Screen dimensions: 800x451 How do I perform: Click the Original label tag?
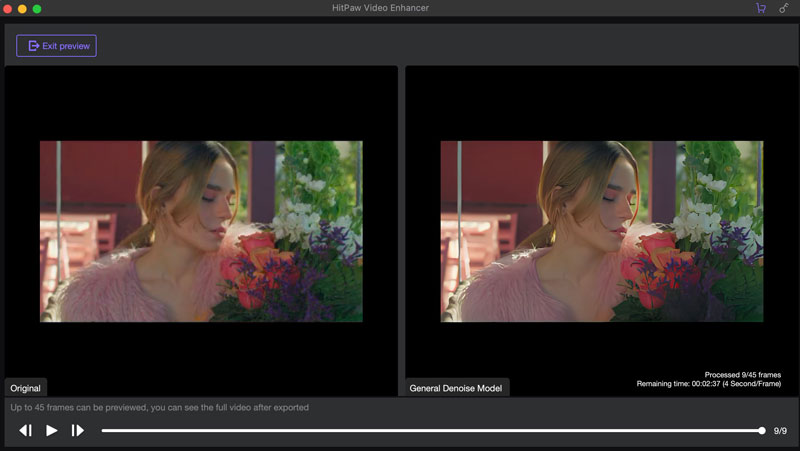26,388
